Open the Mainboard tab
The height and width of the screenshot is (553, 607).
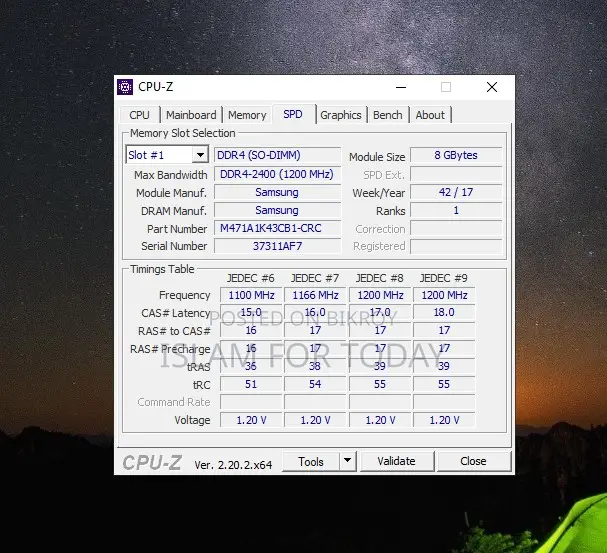(x=191, y=115)
